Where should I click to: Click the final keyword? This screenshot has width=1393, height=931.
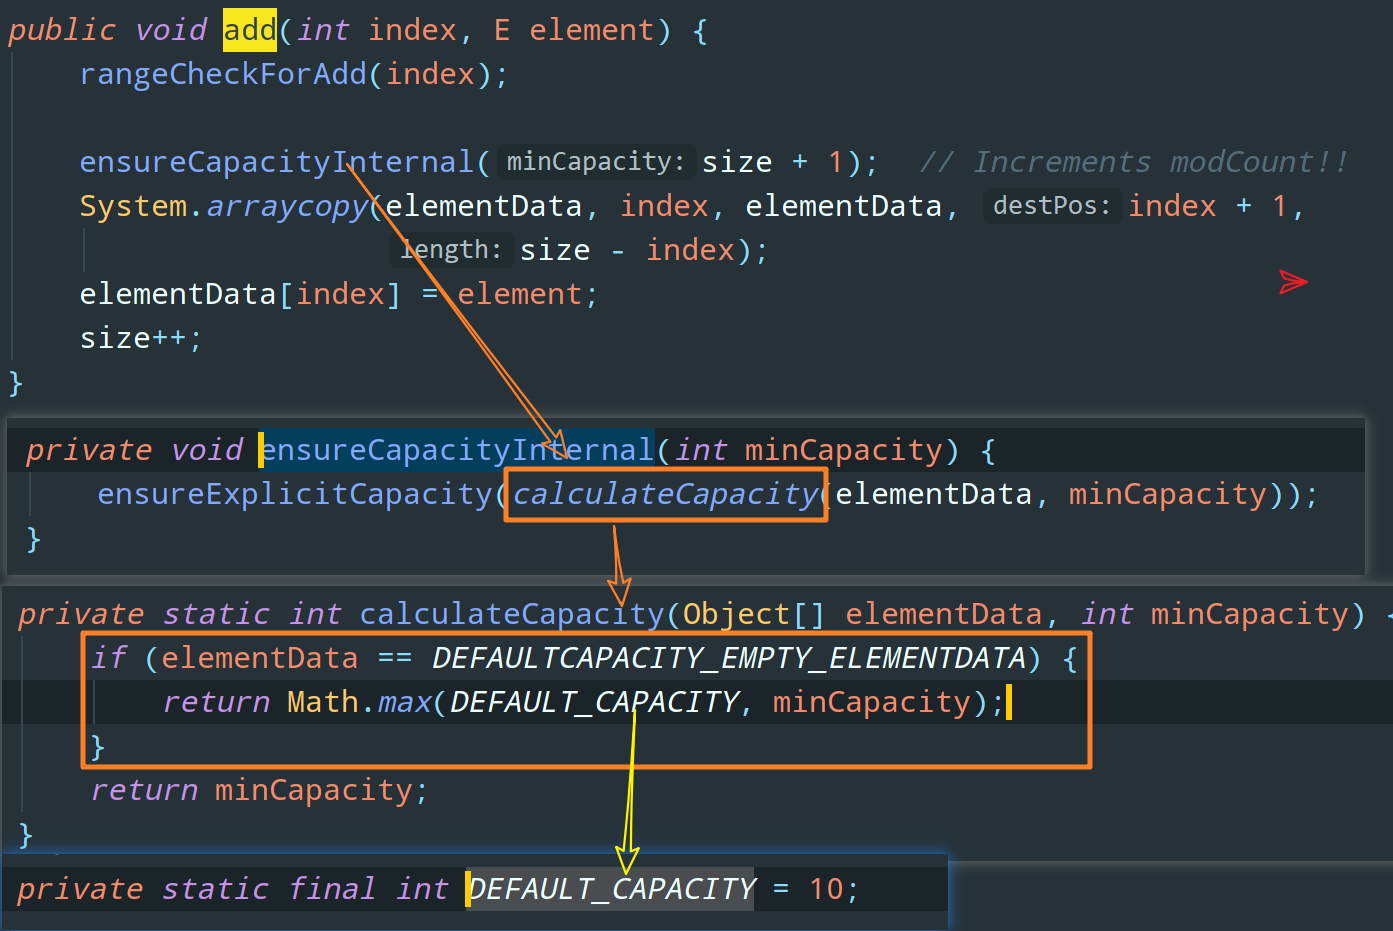(332, 889)
